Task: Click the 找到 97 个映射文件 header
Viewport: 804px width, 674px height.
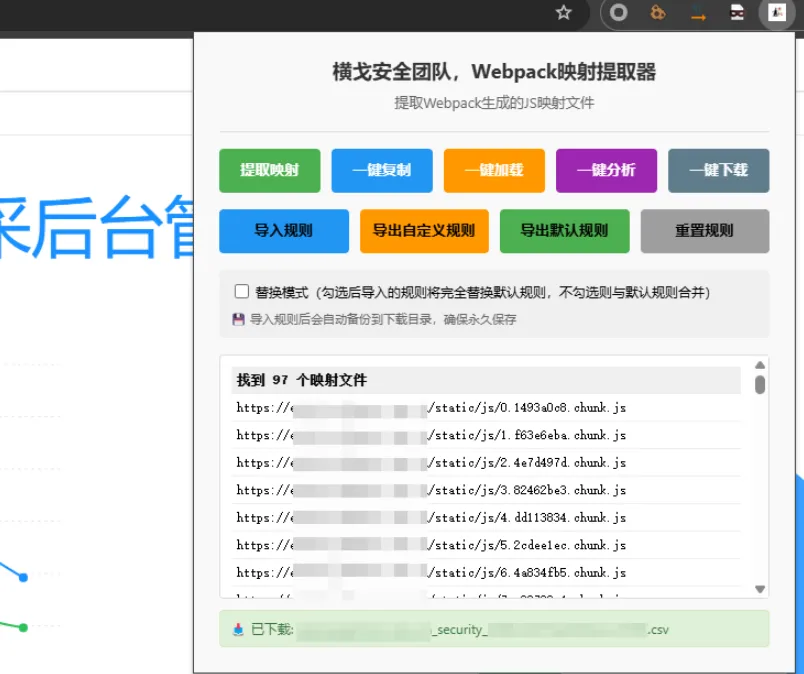Action: [x=486, y=380]
